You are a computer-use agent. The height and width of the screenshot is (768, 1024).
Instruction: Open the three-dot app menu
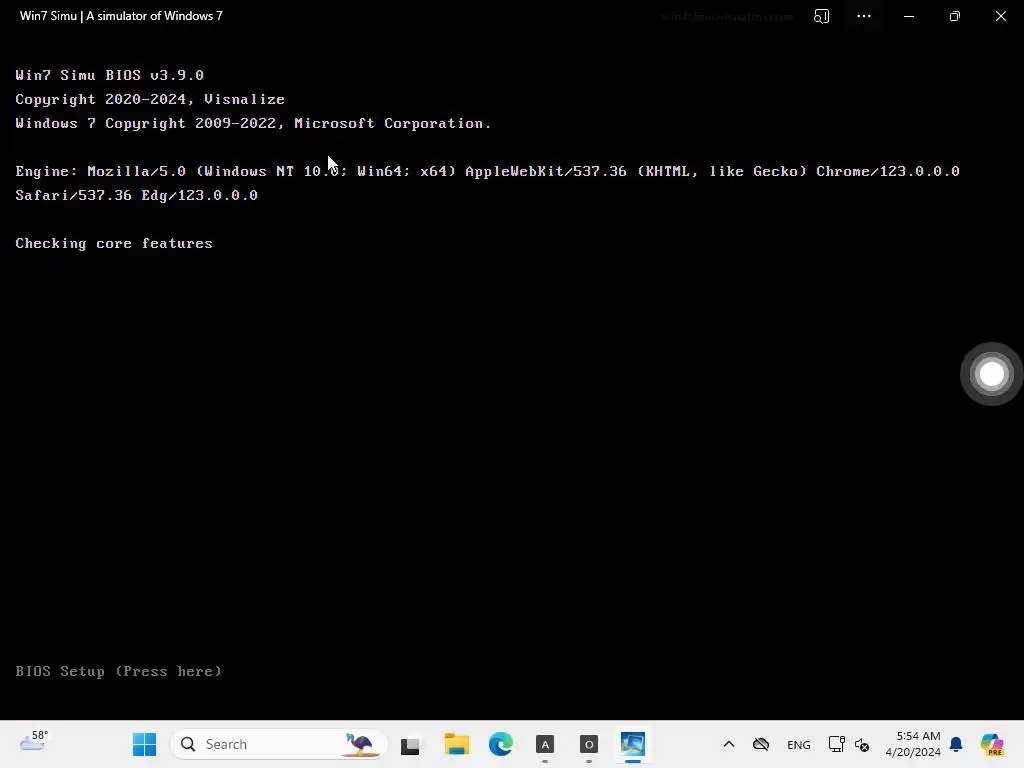tap(863, 16)
